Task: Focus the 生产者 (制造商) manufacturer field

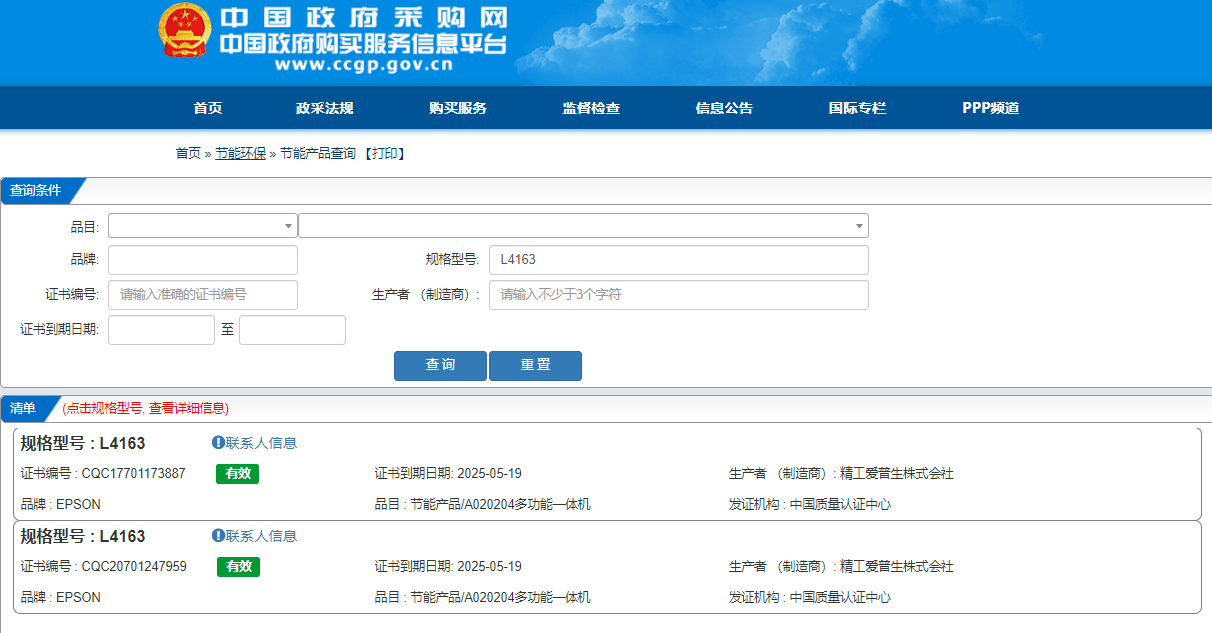Action: [x=679, y=295]
